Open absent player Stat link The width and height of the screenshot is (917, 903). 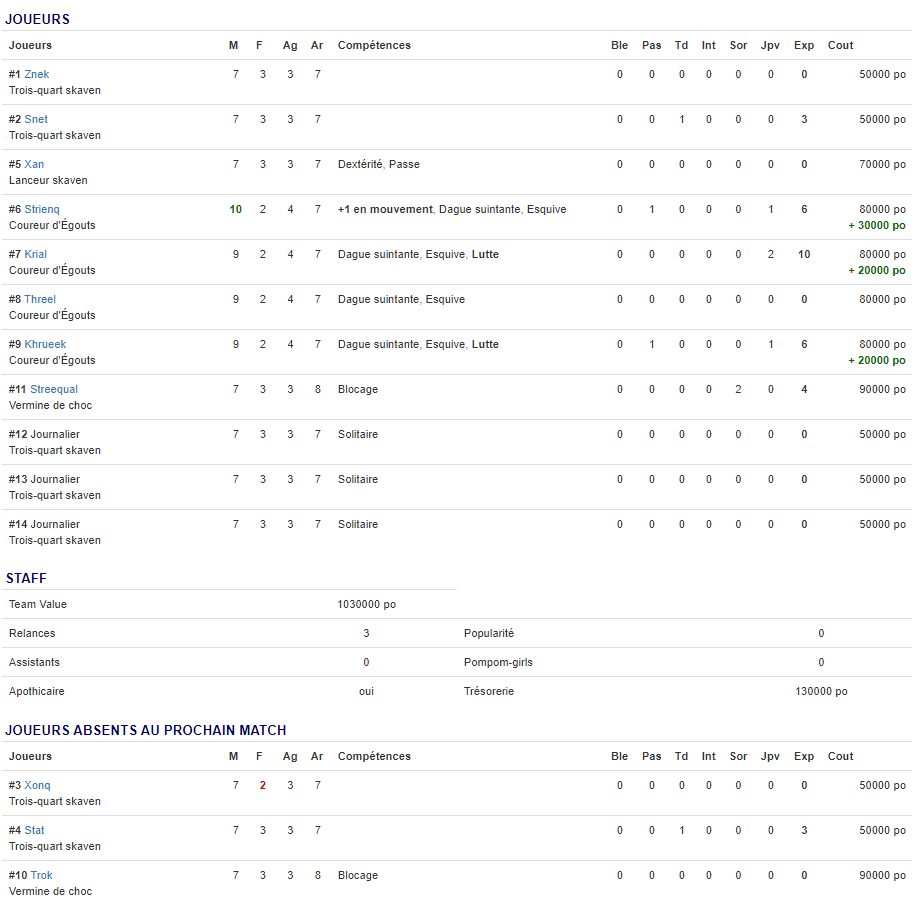pyautogui.click(x=34, y=831)
